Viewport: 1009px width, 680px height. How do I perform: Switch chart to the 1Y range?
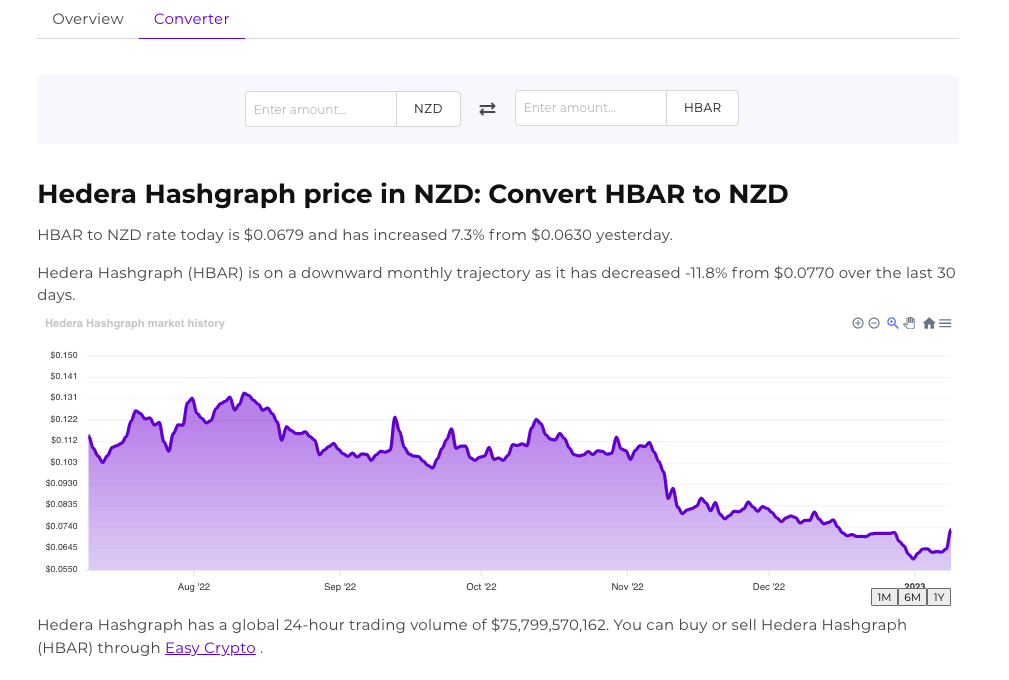coord(938,597)
